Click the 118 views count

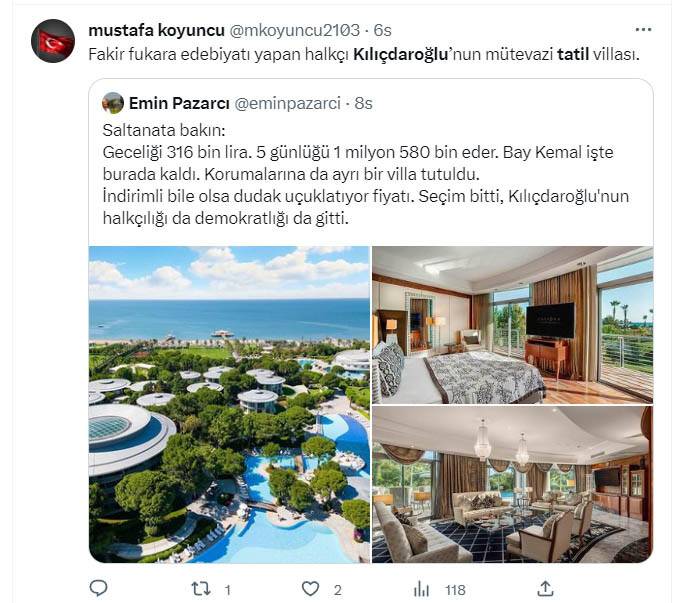coord(455,590)
